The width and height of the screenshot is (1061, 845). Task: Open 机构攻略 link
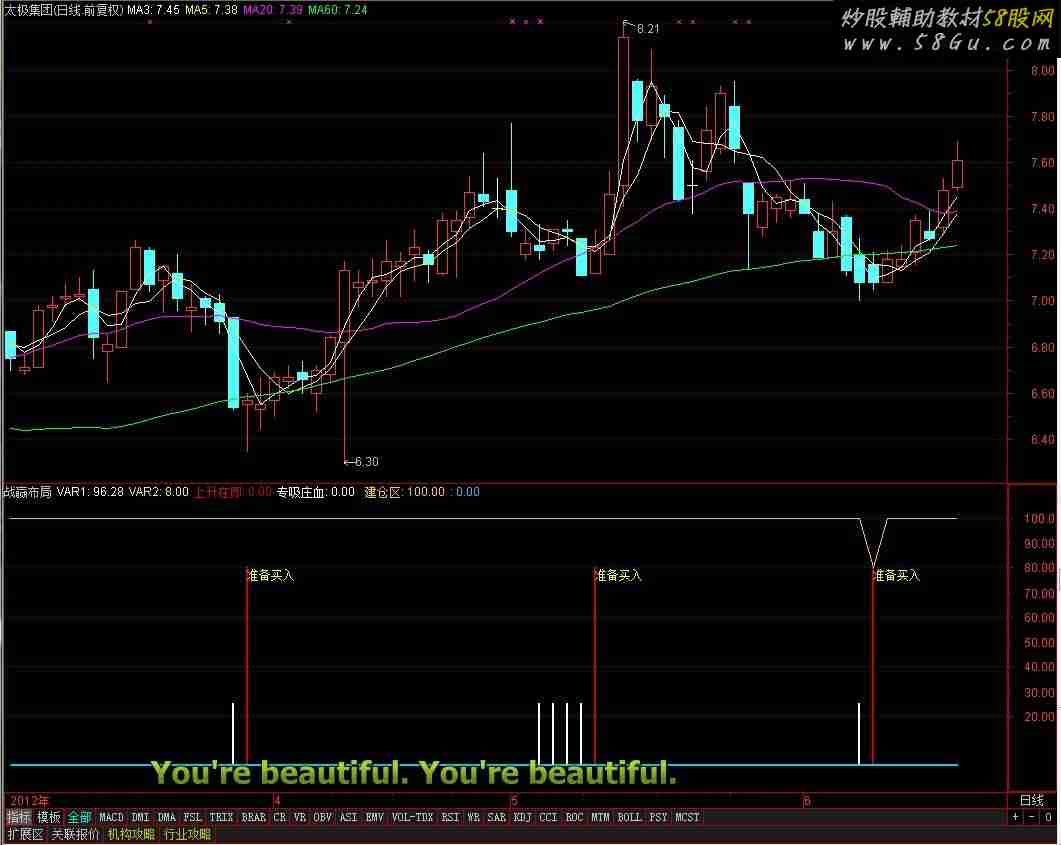(131, 834)
